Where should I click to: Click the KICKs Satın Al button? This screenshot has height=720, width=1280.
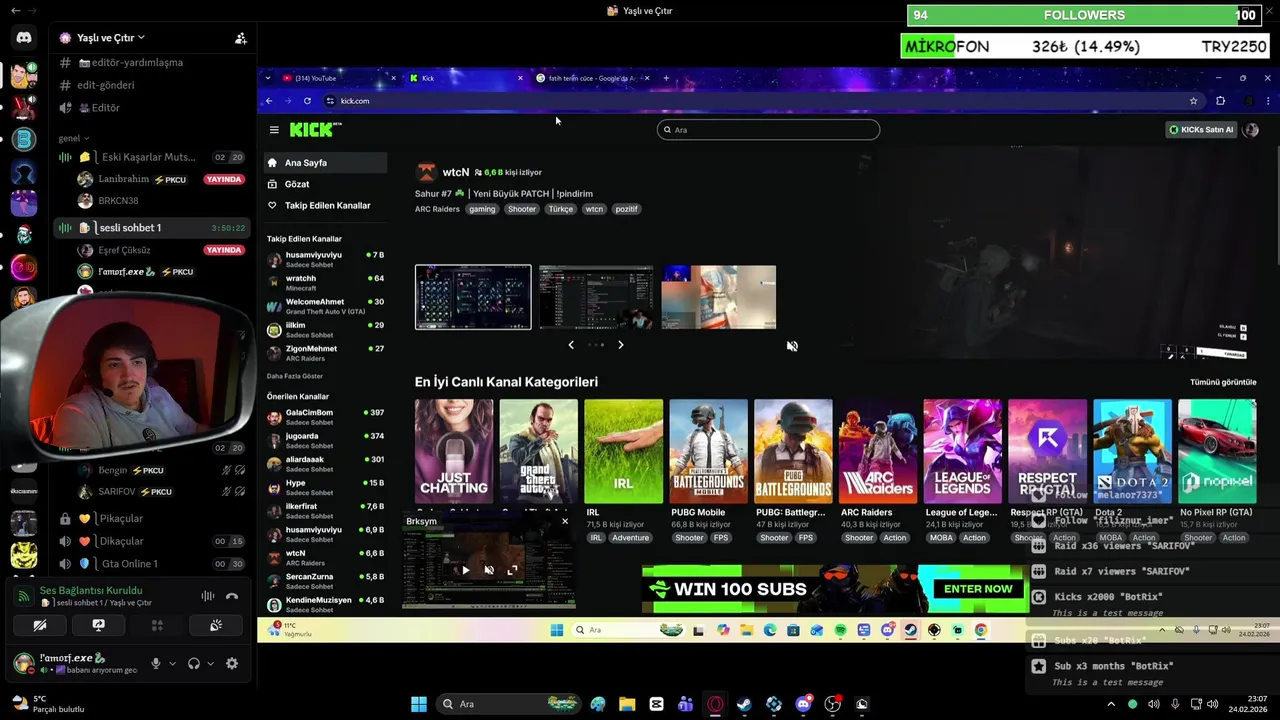[1201, 130]
